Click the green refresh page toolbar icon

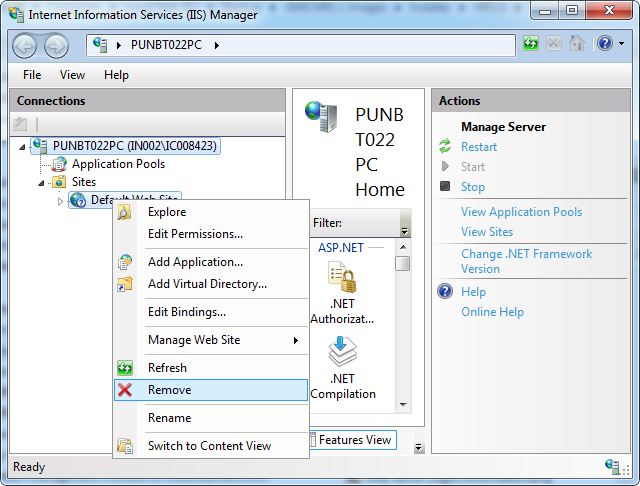[x=531, y=44]
